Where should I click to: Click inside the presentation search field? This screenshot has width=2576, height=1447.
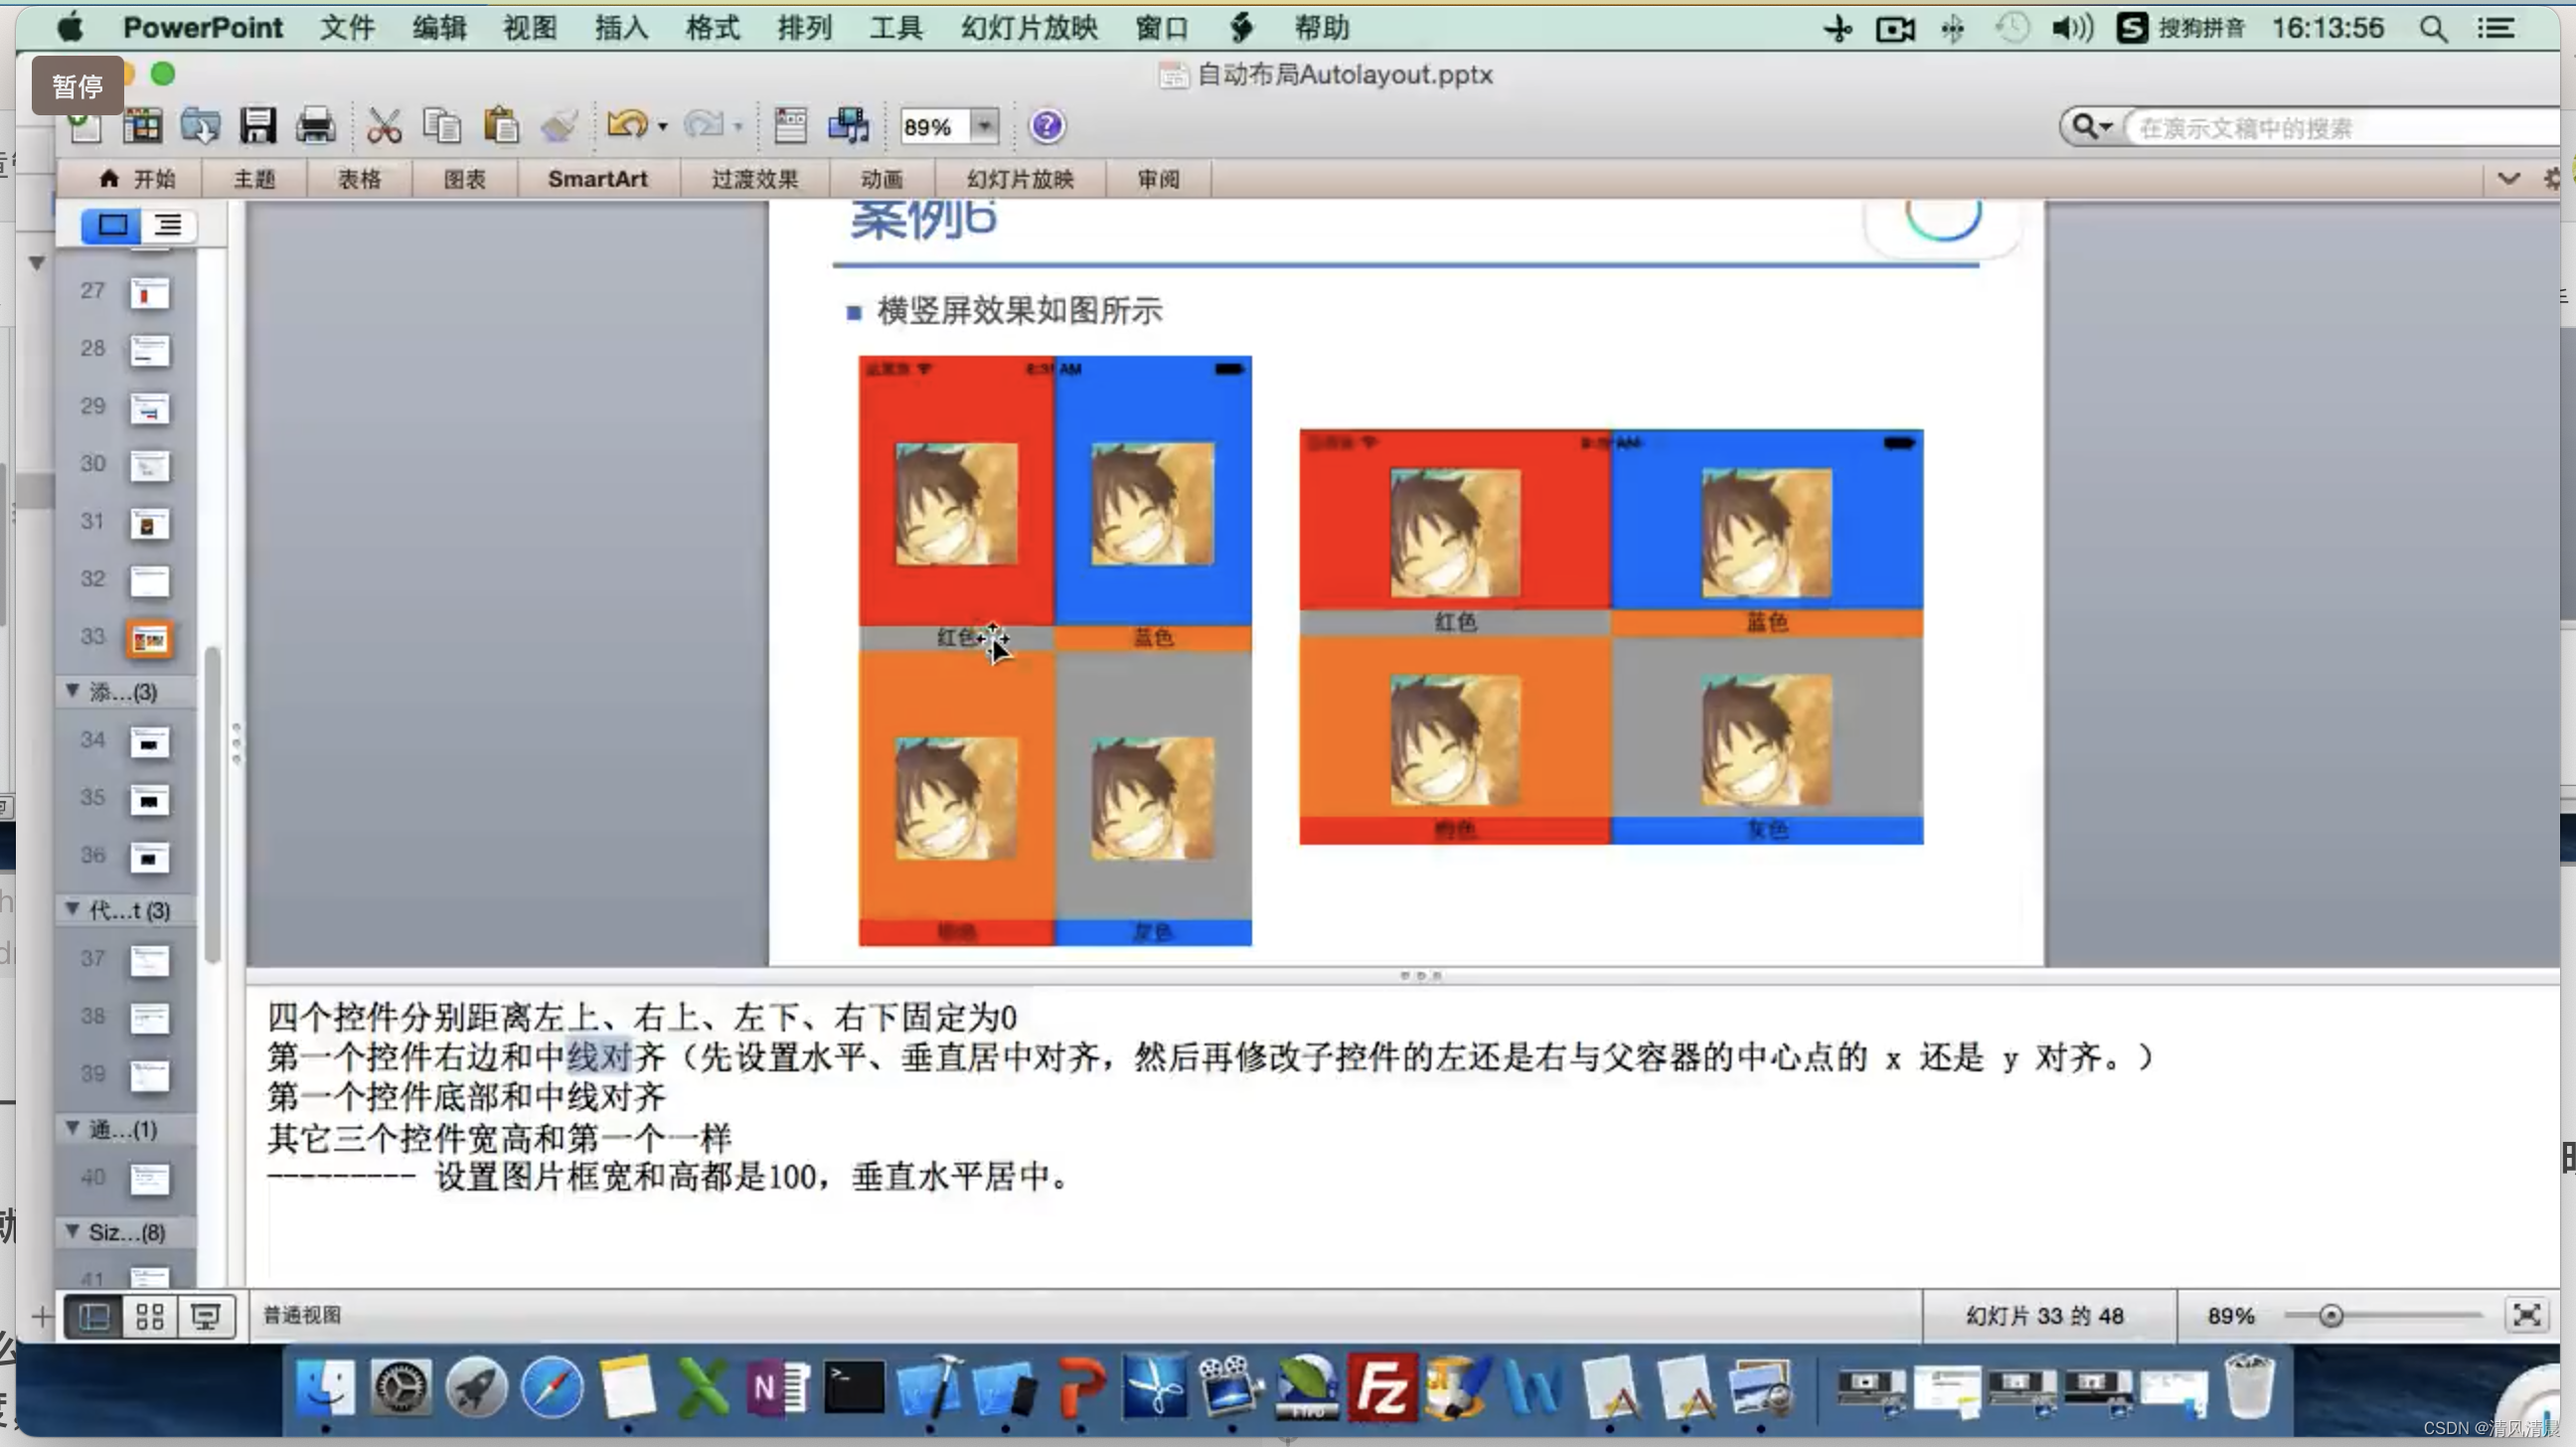pyautogui.click(x=2340, y=127)
